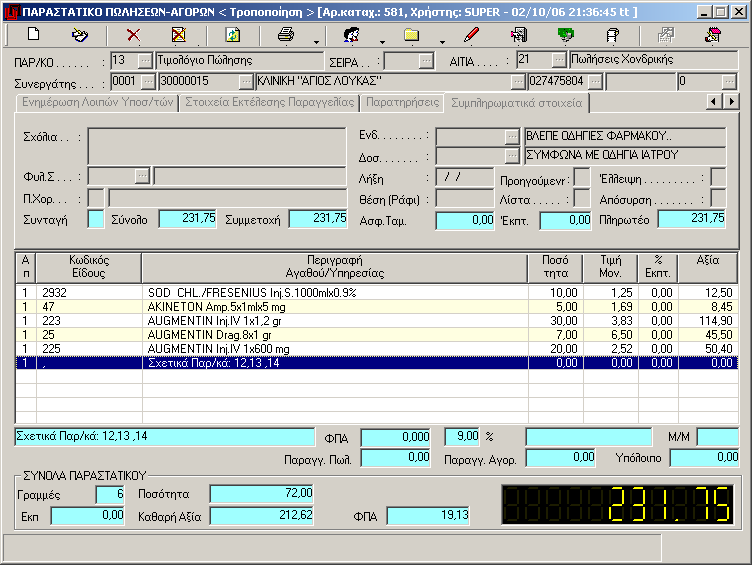Open lookup button beside ΑΙΤΙΑ code 21
Screen dimensions: 752x565
coord(558,60)
